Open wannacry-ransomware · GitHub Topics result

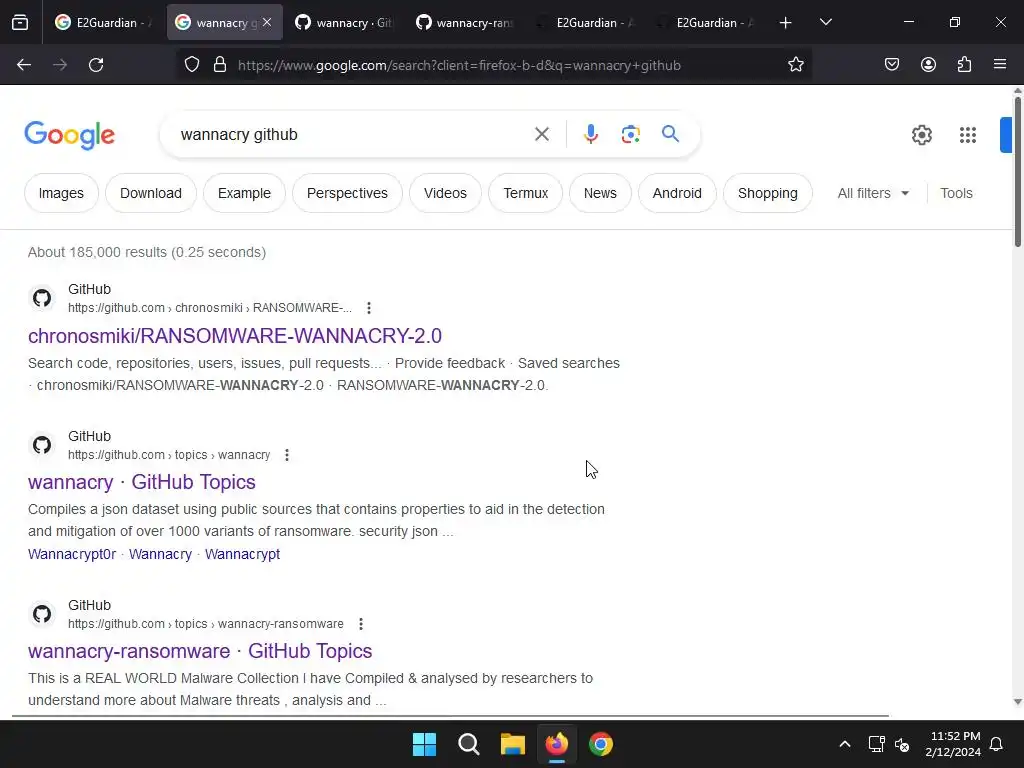200,651
